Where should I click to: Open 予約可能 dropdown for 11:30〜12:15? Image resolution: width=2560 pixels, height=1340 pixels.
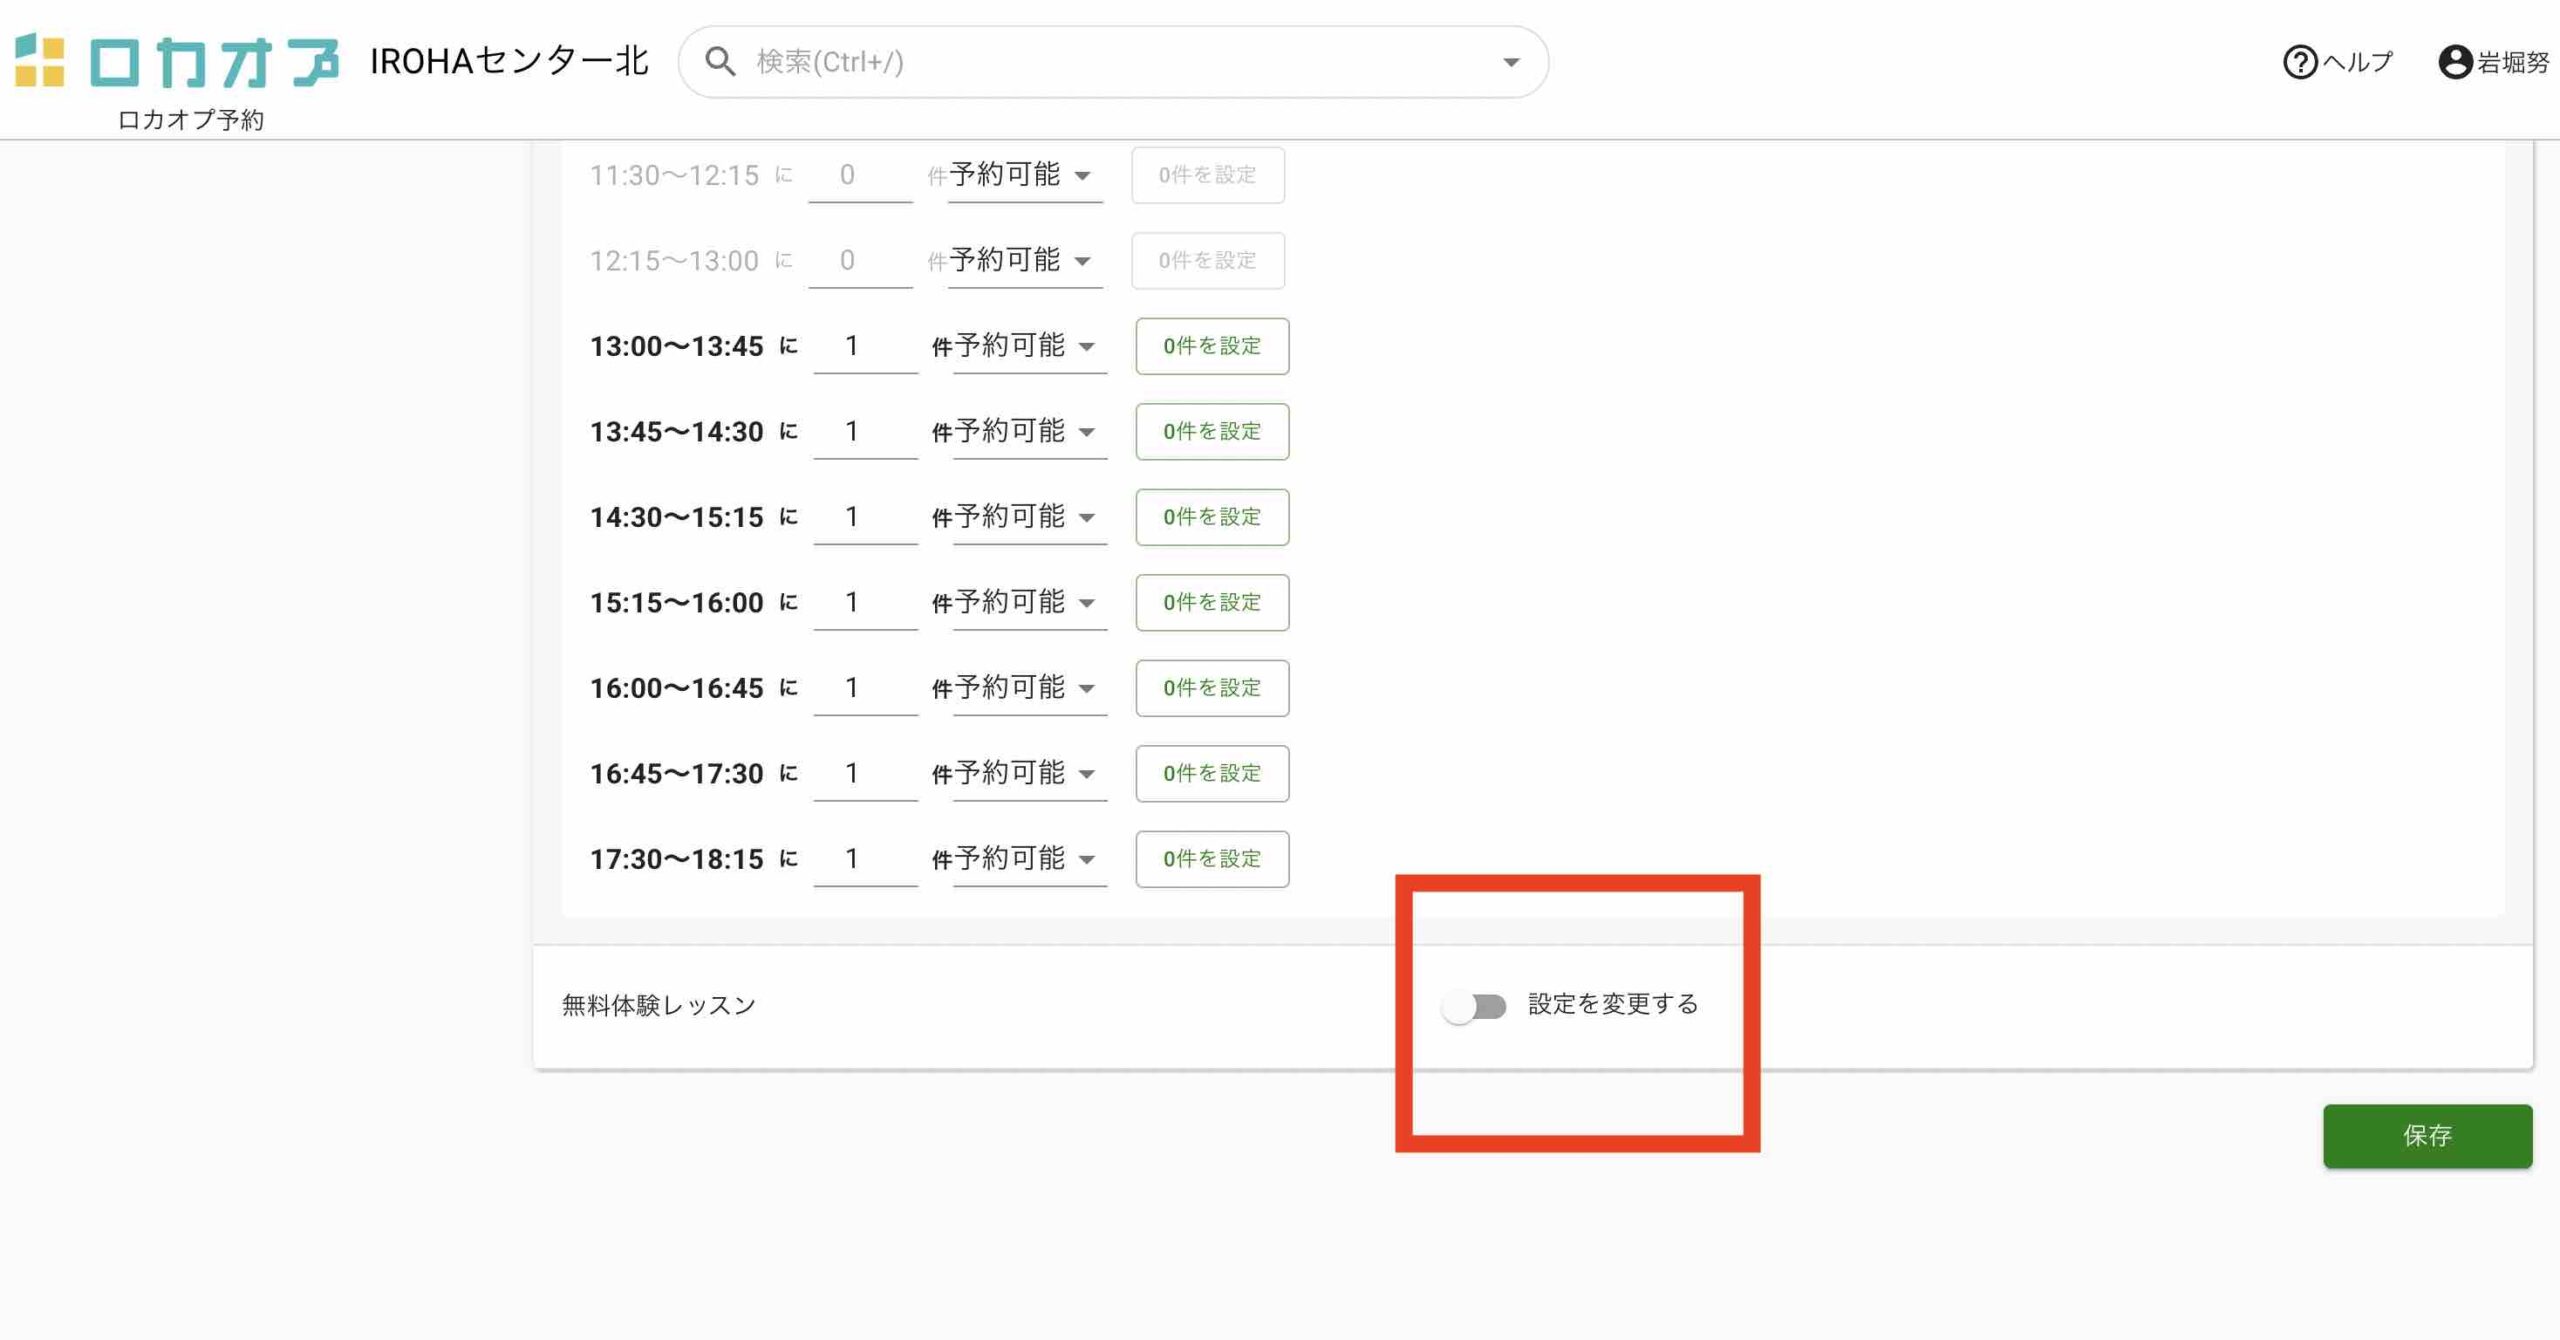click(1024, 175)
